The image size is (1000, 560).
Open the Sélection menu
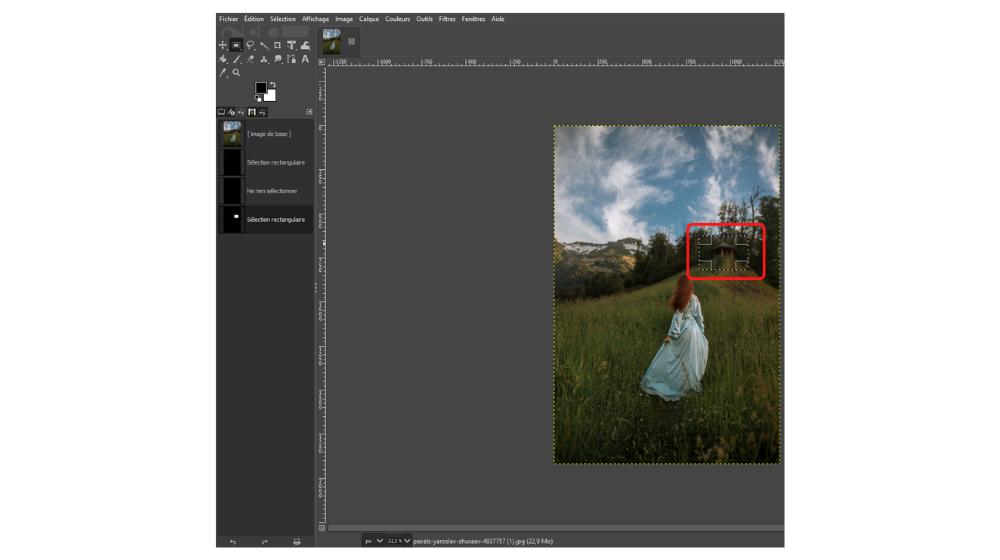click(x=283, y=19)
